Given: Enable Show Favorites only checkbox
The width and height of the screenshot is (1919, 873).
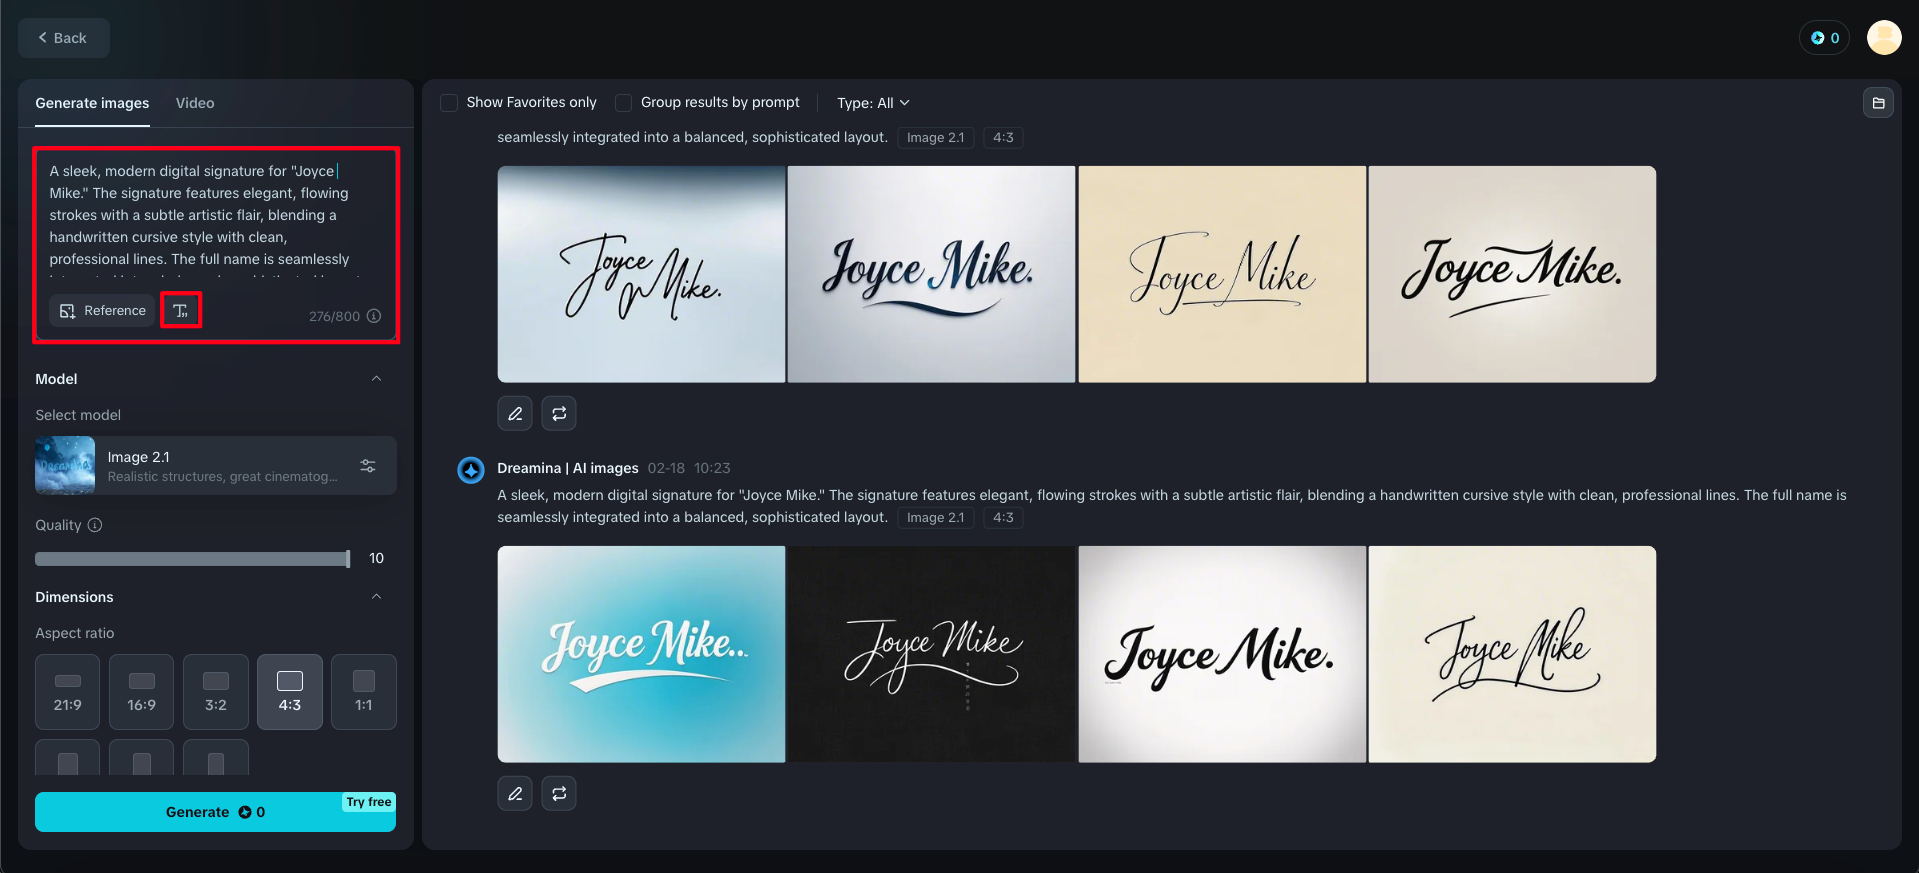Looking at the screenshot, I should [x=450, y=103].
